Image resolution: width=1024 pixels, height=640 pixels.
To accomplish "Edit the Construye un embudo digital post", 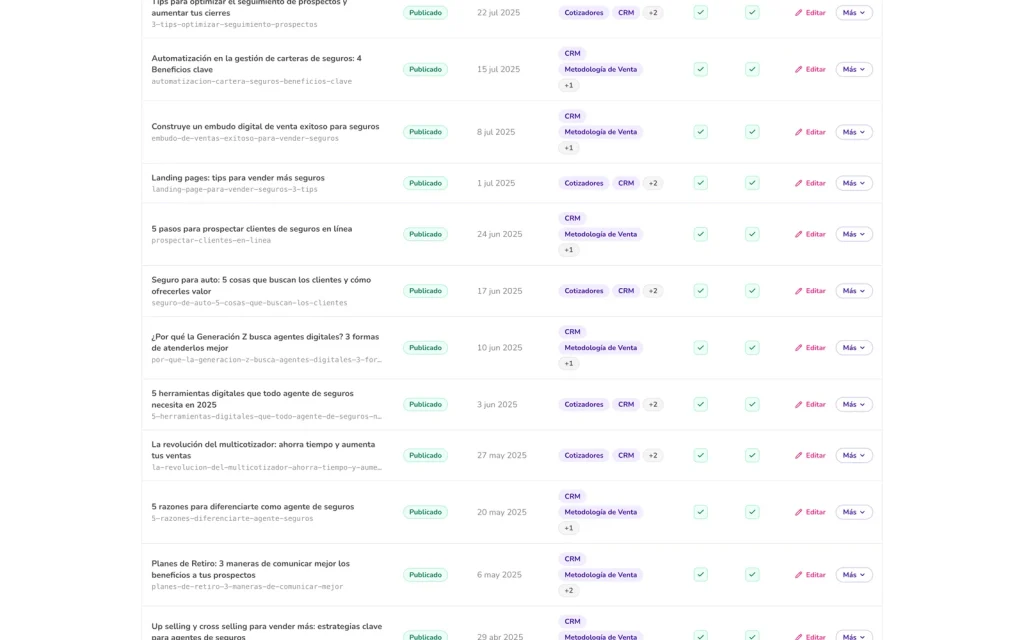I will (810, 132).
